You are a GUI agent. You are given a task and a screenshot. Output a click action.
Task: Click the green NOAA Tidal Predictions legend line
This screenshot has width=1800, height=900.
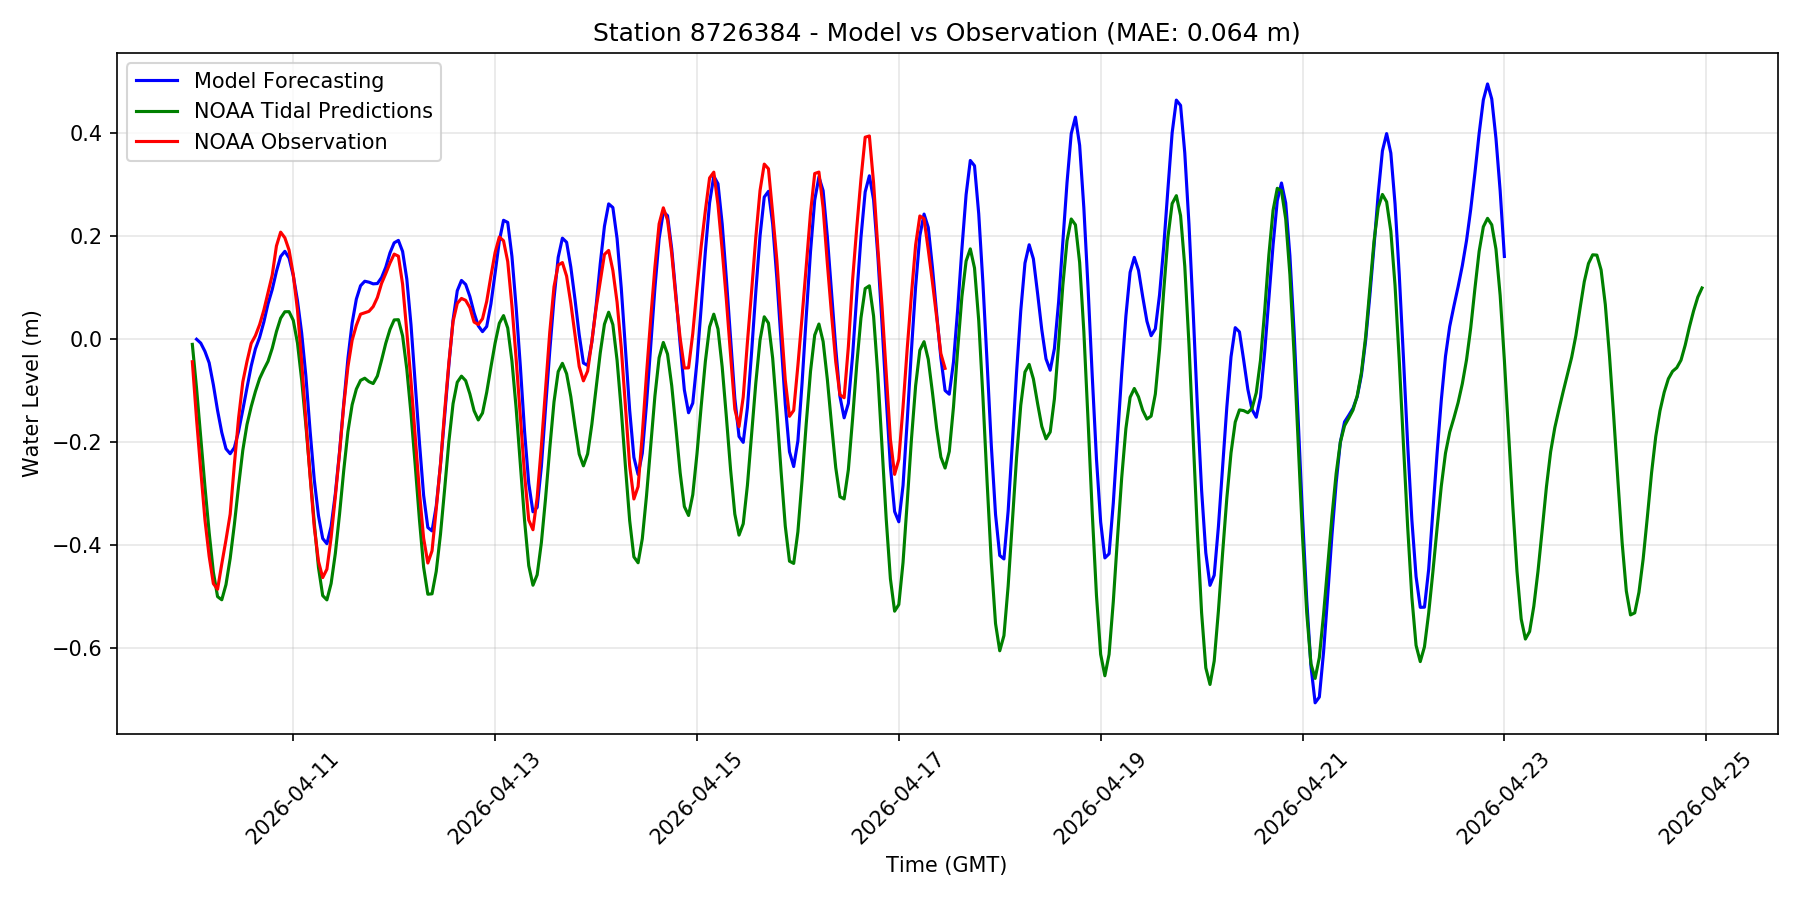click(160, 111)
